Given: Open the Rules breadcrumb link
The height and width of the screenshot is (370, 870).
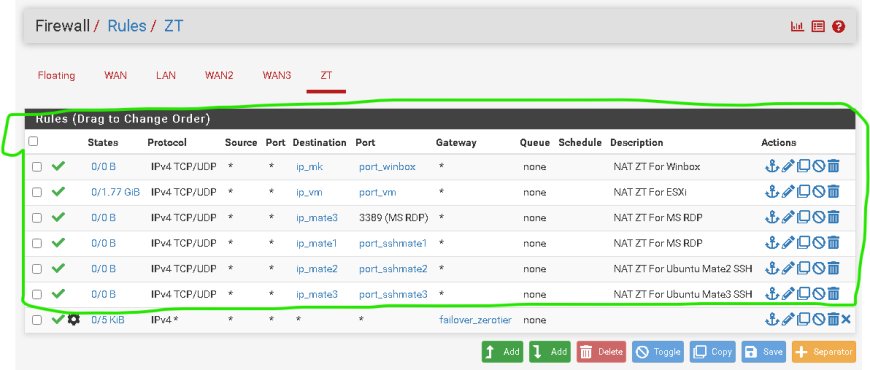Looking at the screenshot, I should click(127, 26).
